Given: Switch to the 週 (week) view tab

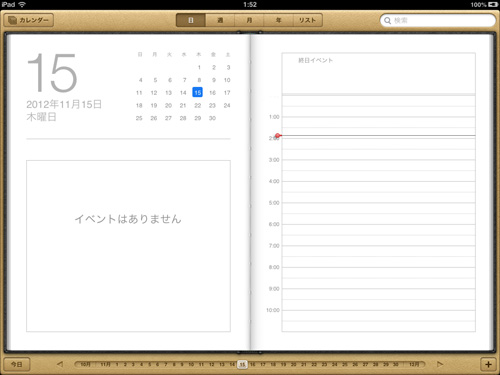Looking at the screenshot, I should (220, 20).
